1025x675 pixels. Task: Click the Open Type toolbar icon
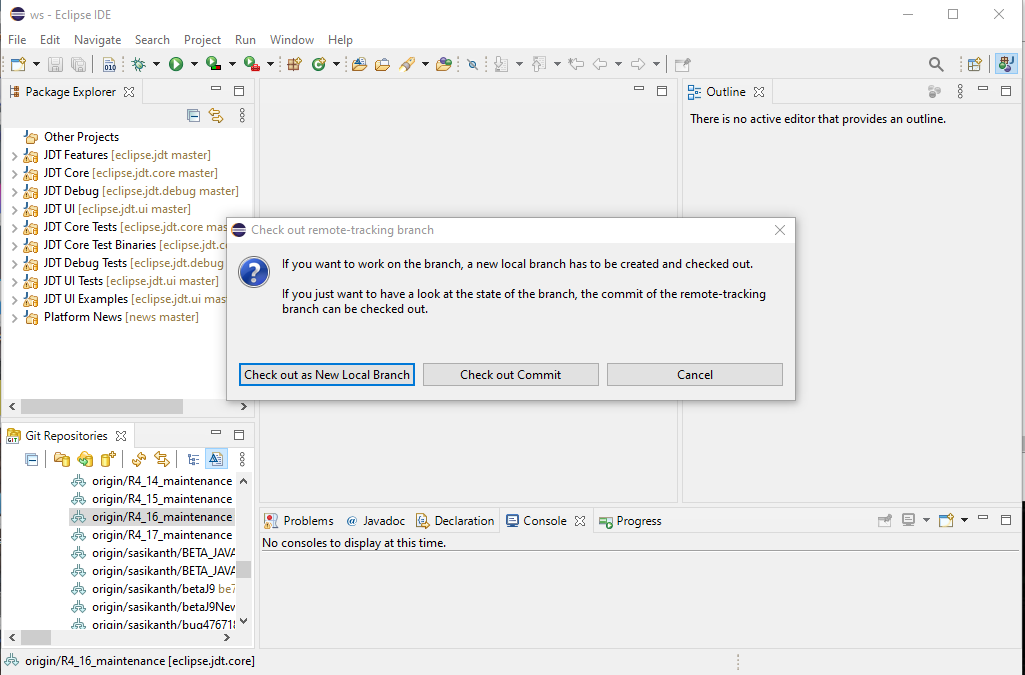point(359,64)
